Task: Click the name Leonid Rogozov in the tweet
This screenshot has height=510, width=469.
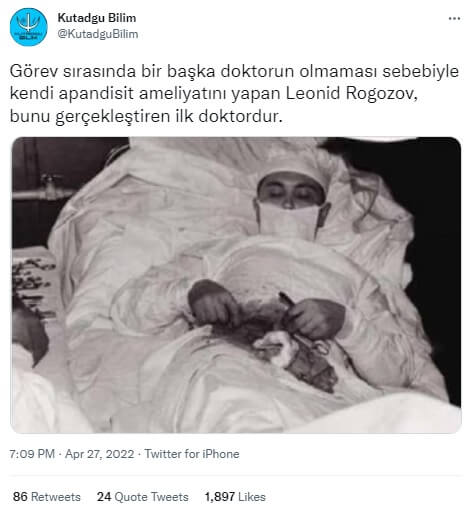Action: [x=350, y=94]
